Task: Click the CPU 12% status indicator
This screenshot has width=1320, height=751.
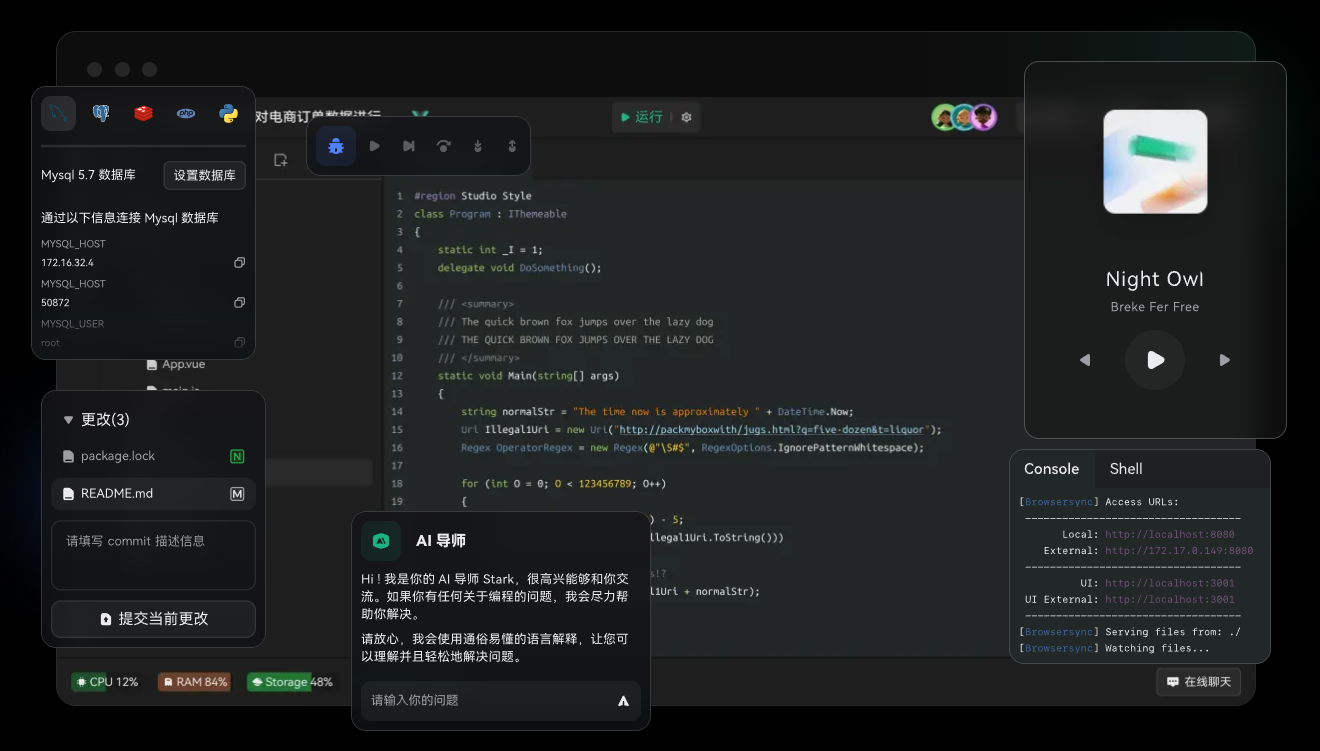Action: (x=105, y=682)
